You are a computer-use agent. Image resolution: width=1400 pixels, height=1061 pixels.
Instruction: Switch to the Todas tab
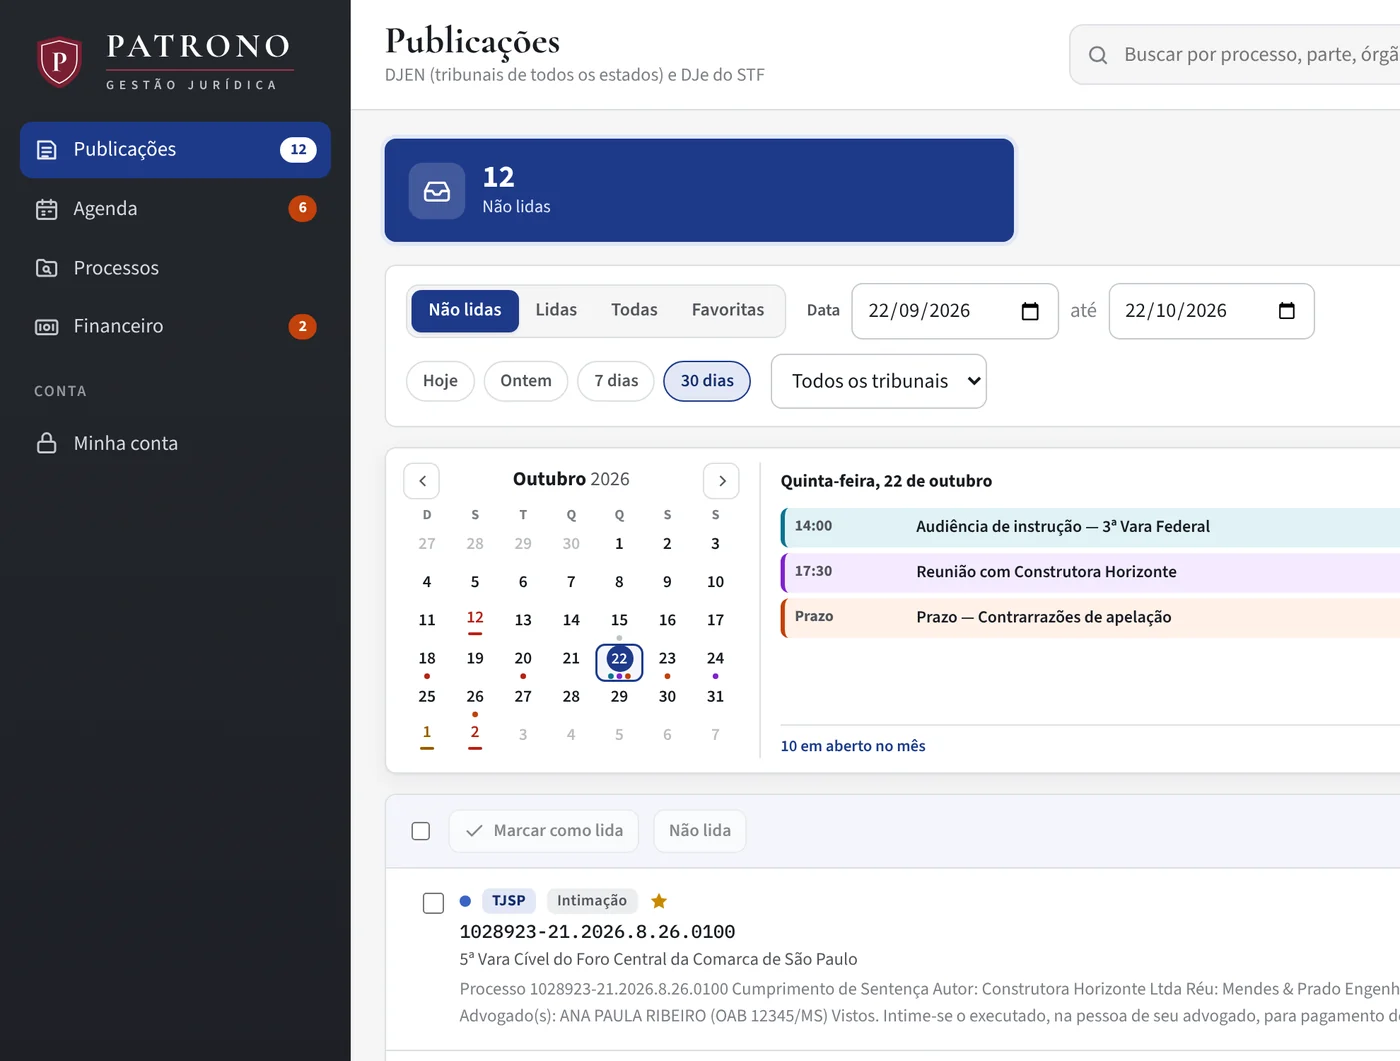click(634, 310)
